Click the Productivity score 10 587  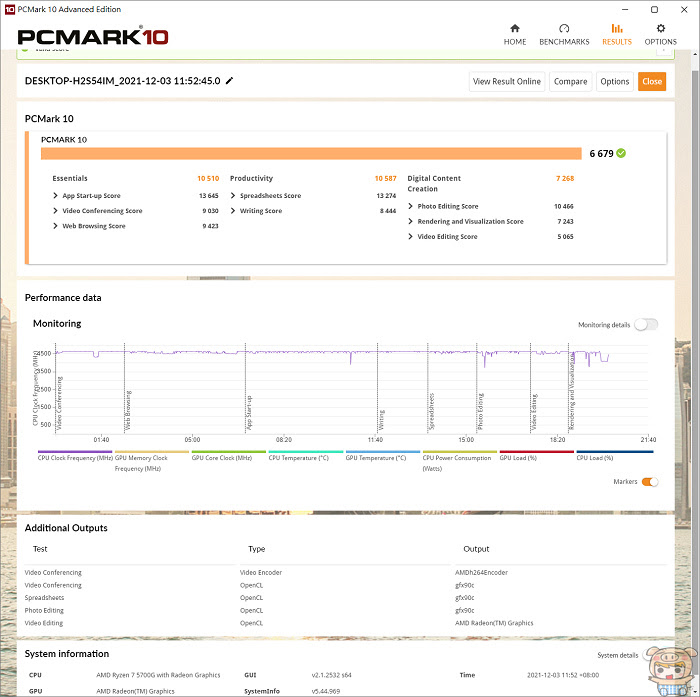pos(385,179)
